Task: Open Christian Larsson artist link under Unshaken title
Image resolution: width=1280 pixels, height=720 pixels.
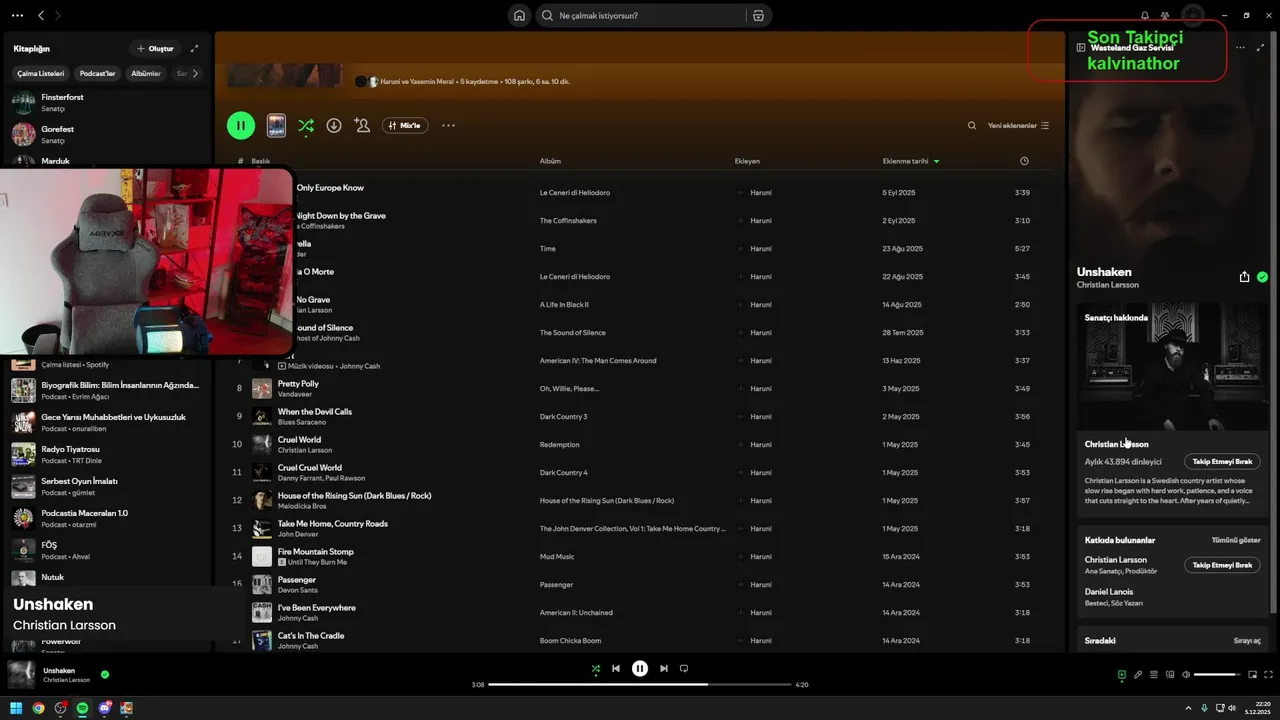Action: pyautogui.click(x=1107, y=285)
